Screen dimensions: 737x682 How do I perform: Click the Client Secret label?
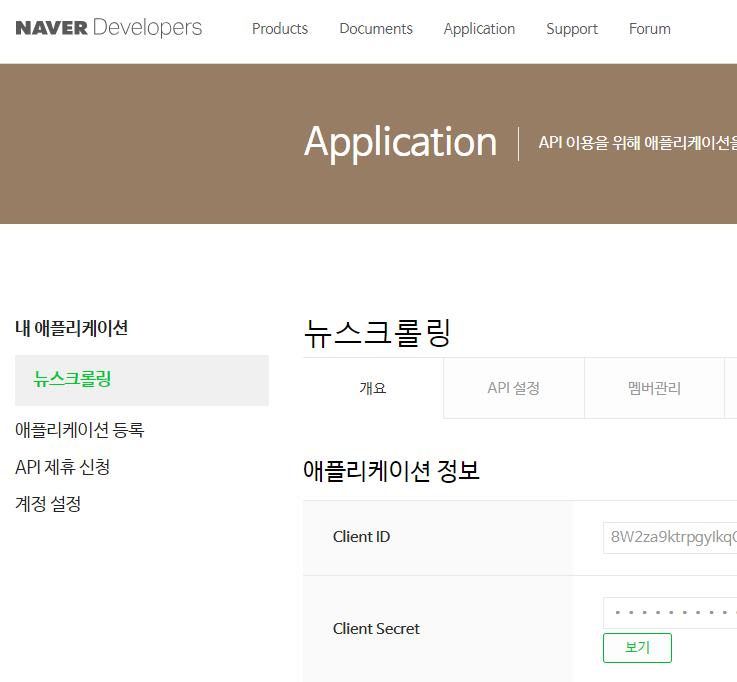coord(376,629)
